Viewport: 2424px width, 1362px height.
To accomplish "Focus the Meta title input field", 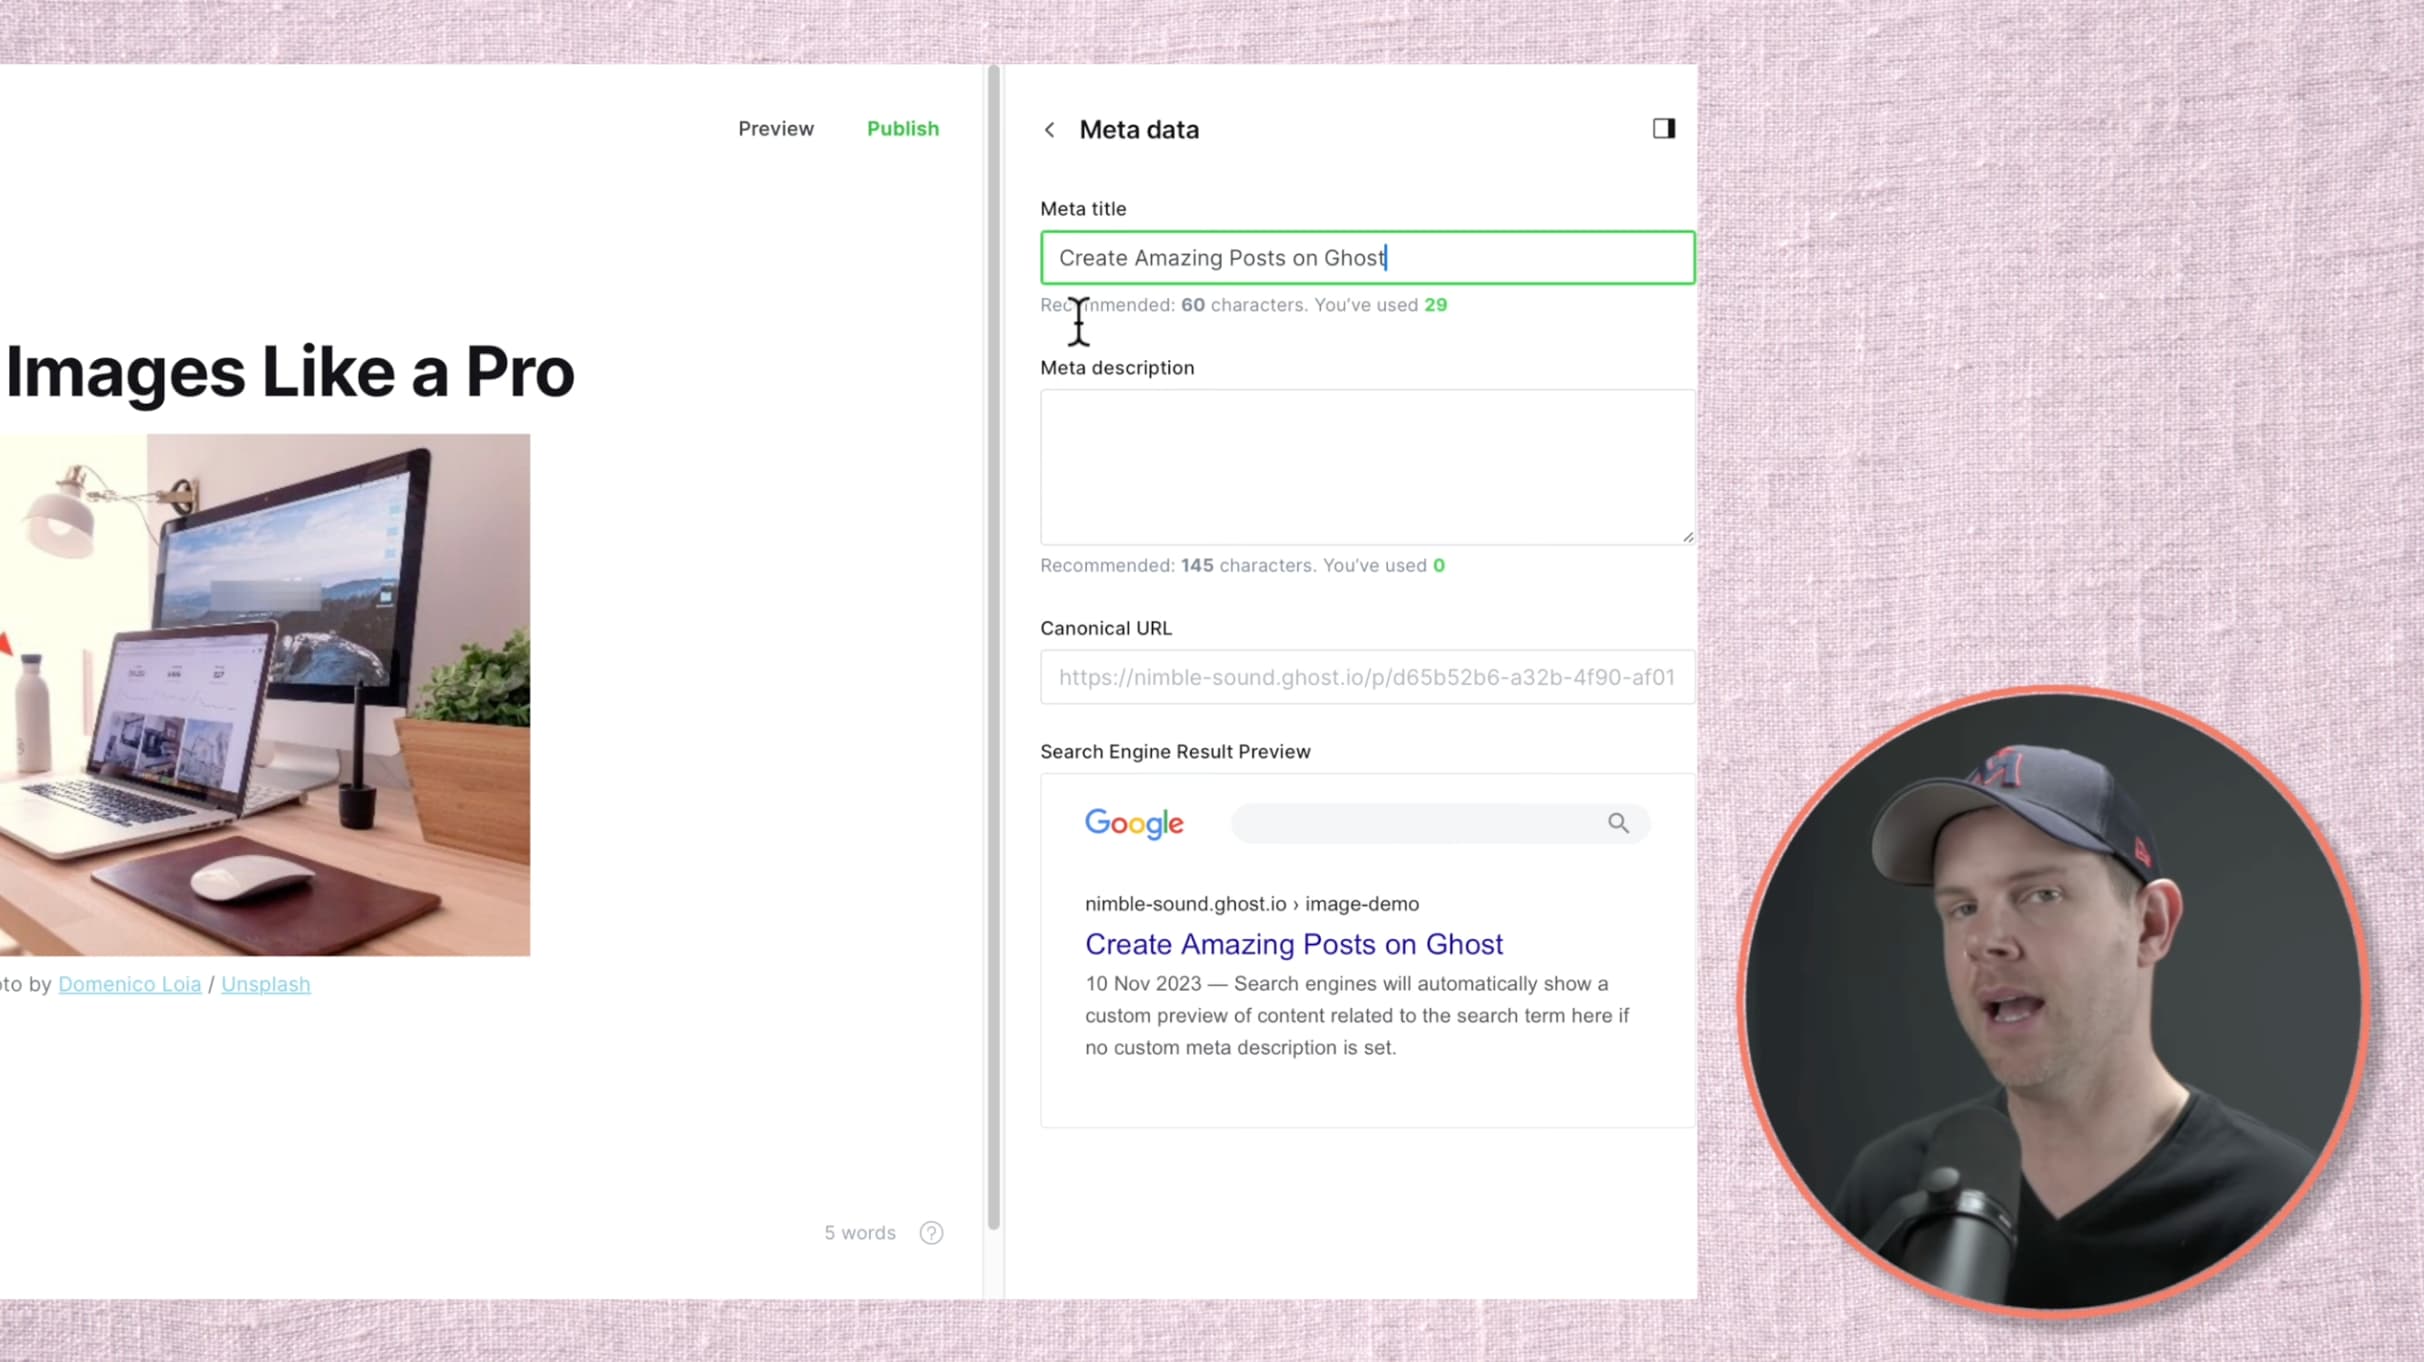I will pyautogui.click(x=1367, y=258).
